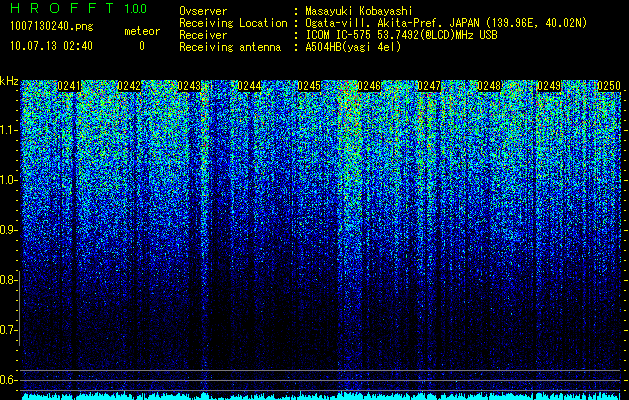The width and height of the screenshot is (629, 400).
Task: Click the 0.9 kHz axis tick label
Action: [x=8, y=230]
